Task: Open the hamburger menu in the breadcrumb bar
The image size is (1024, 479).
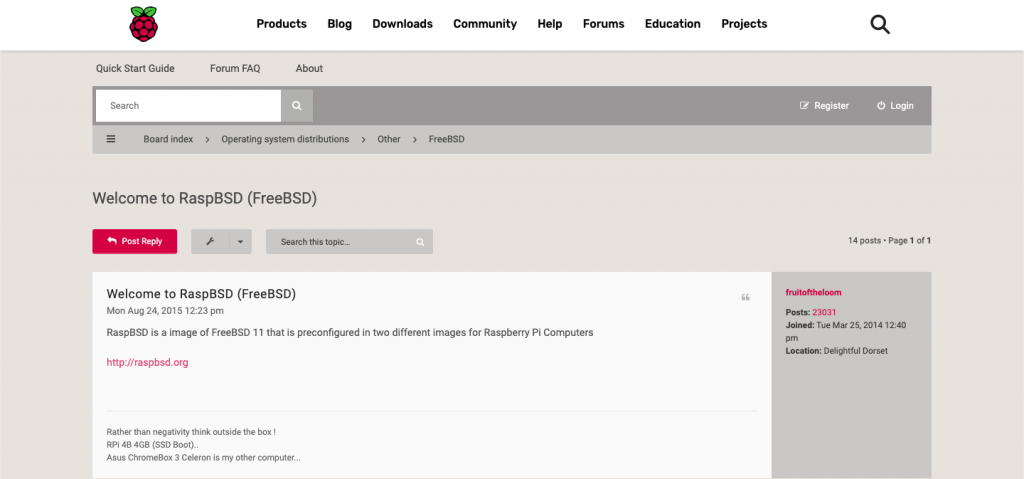Action: click(x=111, y=139)
